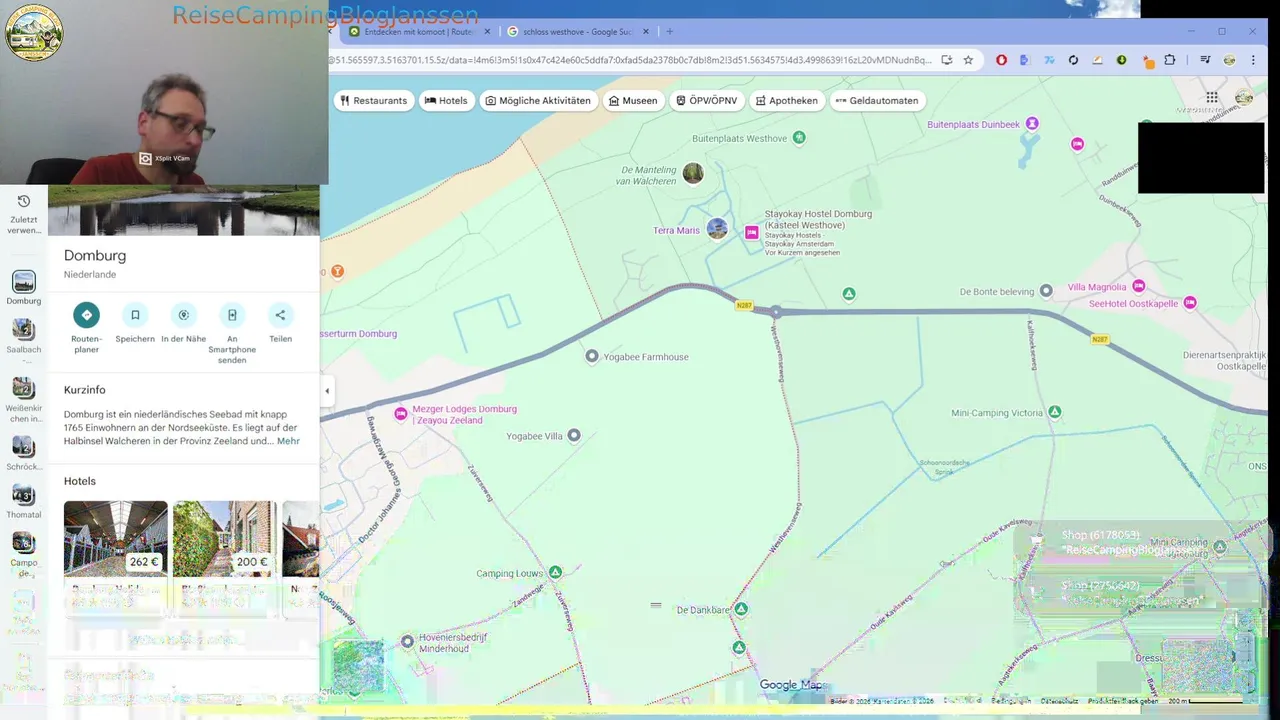Viewport: 1280px width, 720px height.
Task: Click Terra Maris map marker
Action: coord(717,229)
